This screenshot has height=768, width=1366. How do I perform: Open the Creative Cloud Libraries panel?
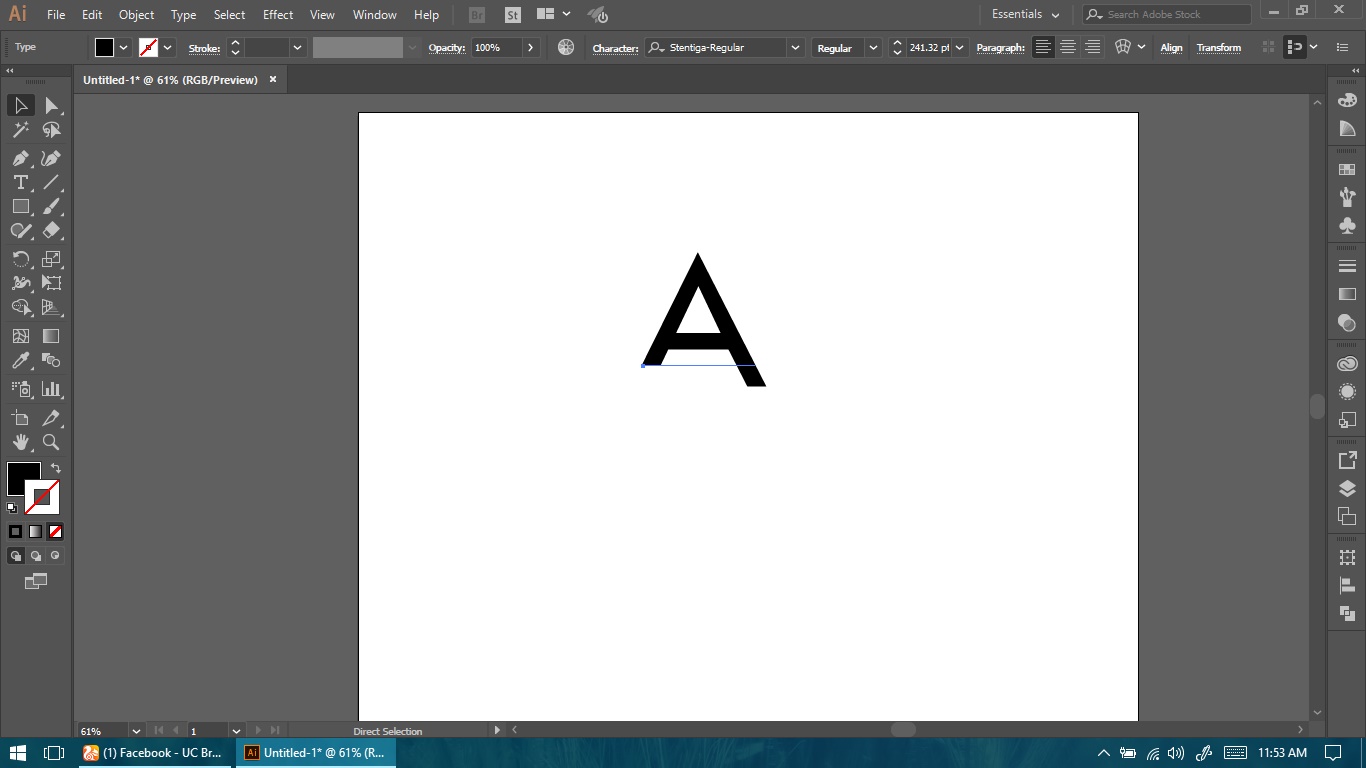(1347, 364)
